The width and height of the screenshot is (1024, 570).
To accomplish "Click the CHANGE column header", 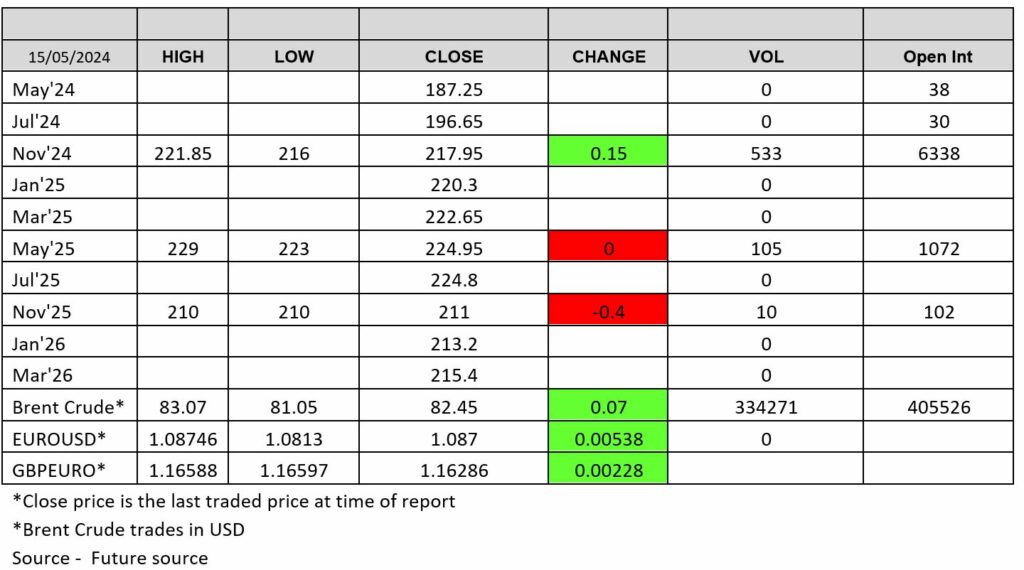I will 609,57.
